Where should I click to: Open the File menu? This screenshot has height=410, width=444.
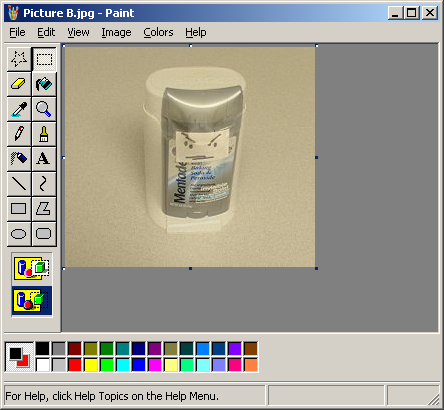point(17,32)
